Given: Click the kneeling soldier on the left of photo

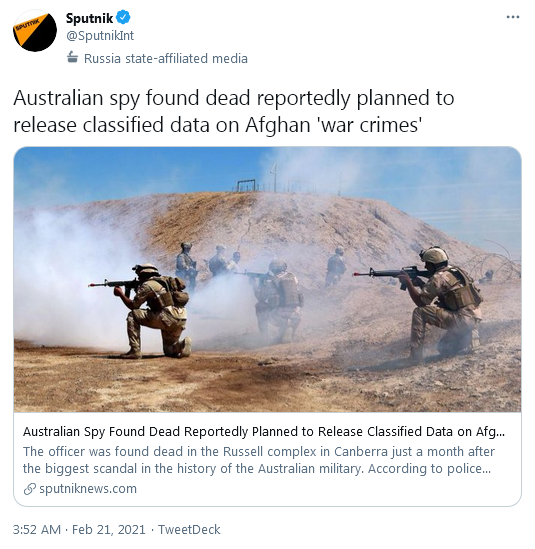Looking at the screenshot, I should point(152,310).
